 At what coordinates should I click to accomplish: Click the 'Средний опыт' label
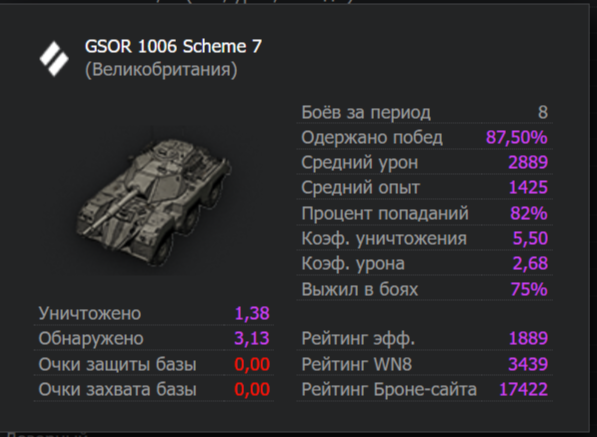361,188
